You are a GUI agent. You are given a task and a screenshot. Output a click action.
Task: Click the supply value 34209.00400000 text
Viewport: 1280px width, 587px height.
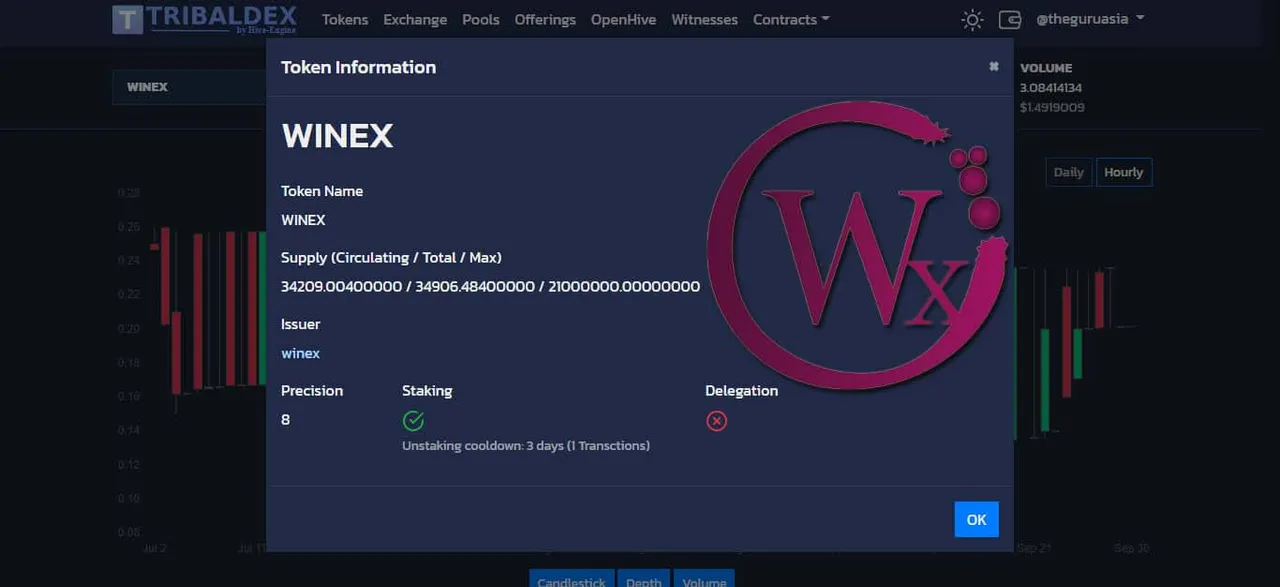[341, 286]
